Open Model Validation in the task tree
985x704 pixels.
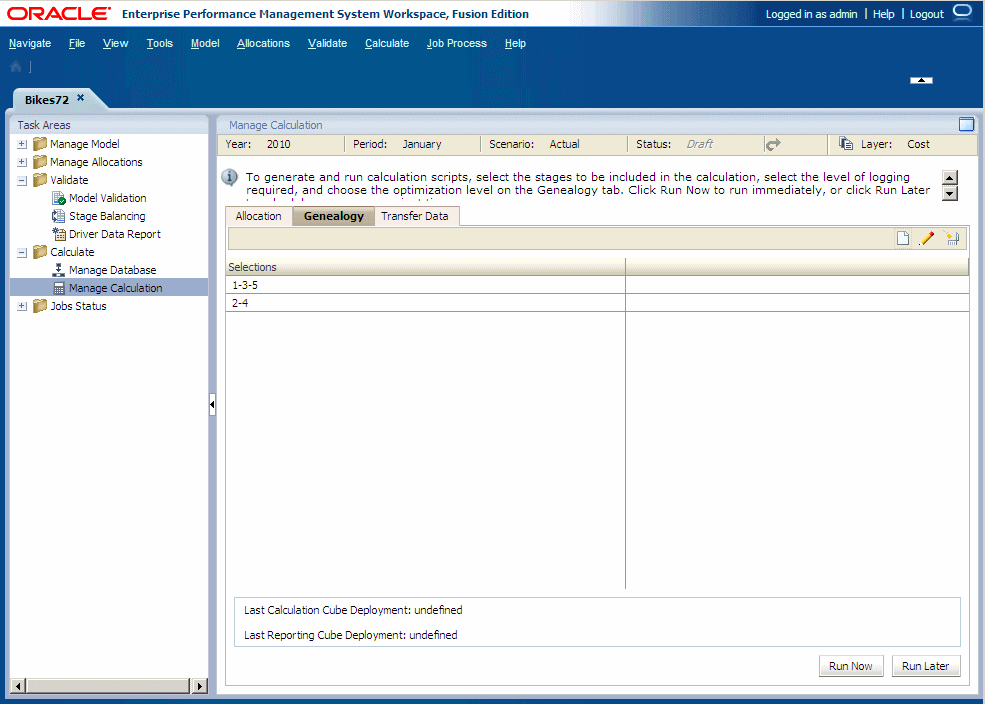click(107, 198)
